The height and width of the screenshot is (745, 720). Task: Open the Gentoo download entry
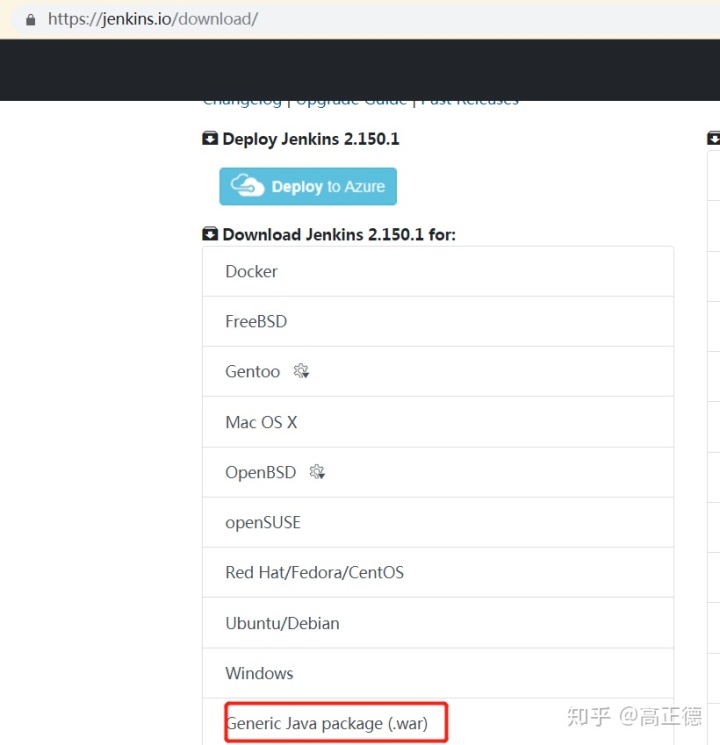click(438, 372)
